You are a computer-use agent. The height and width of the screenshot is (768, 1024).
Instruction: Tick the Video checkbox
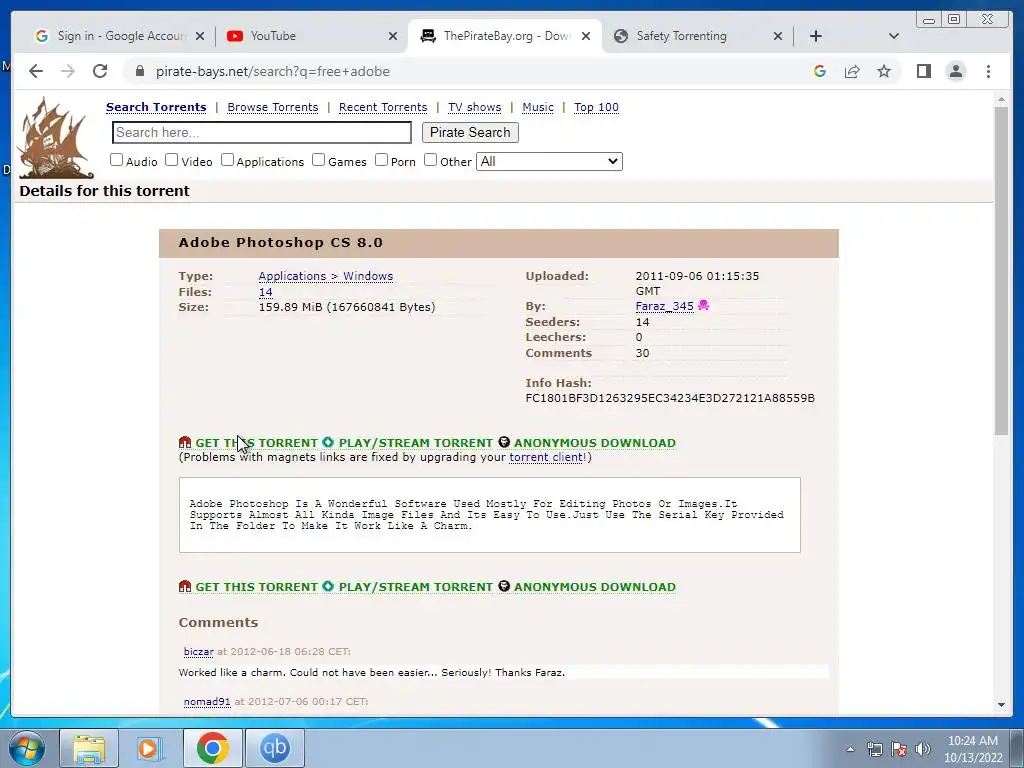pyautogui.click(x=172, y=160)
